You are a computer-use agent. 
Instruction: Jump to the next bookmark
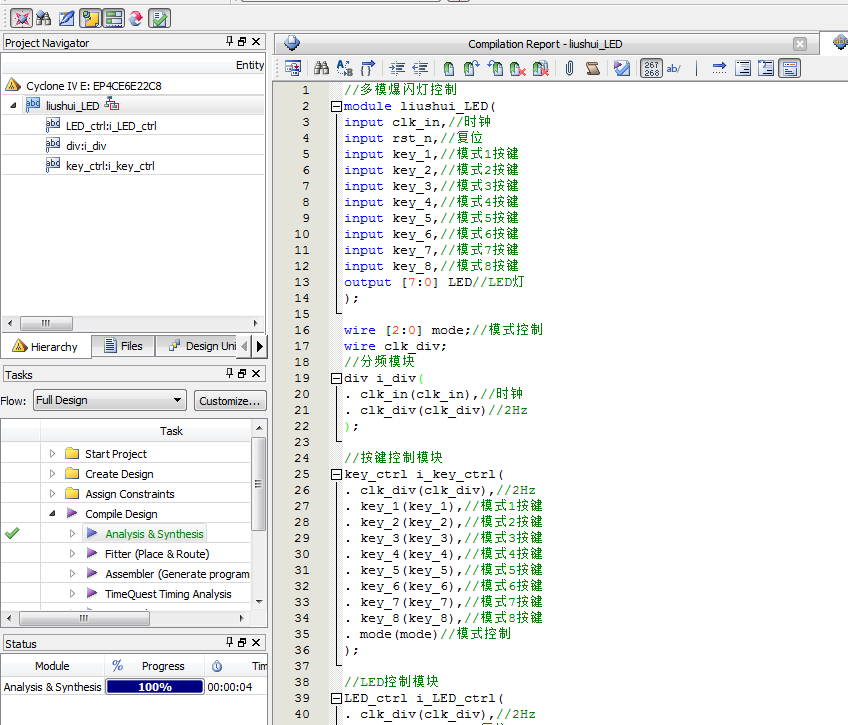pos(471,68)
